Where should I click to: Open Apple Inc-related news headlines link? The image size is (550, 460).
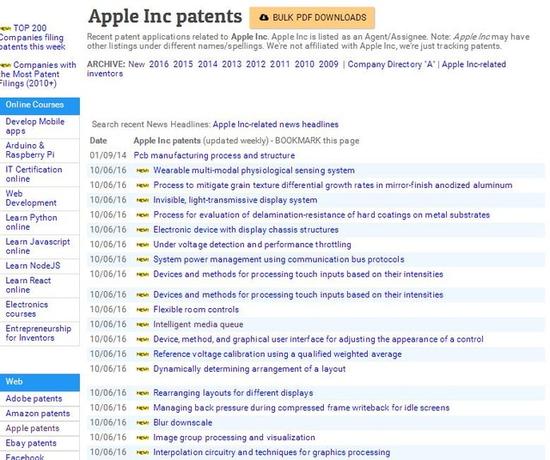point(275,124)
